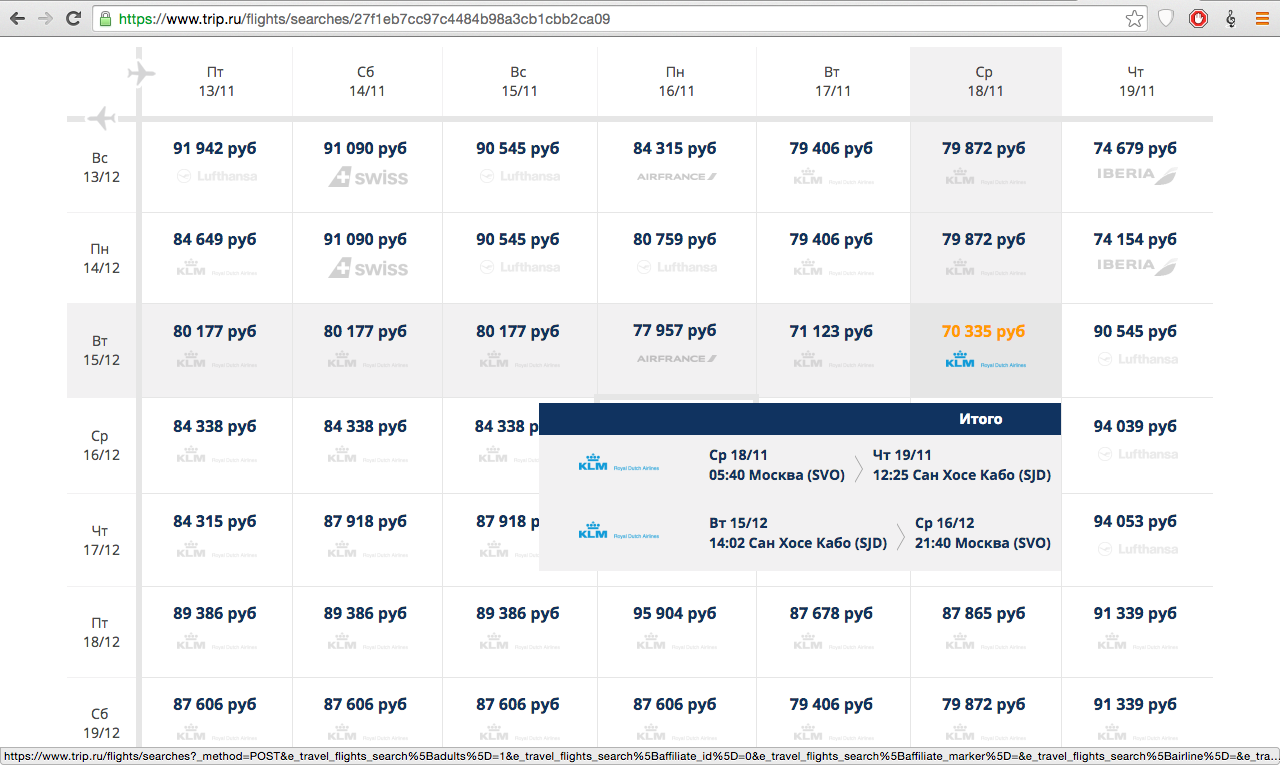
Task: Select the Пт 18/12 return row header
Action: coord(100,632)
